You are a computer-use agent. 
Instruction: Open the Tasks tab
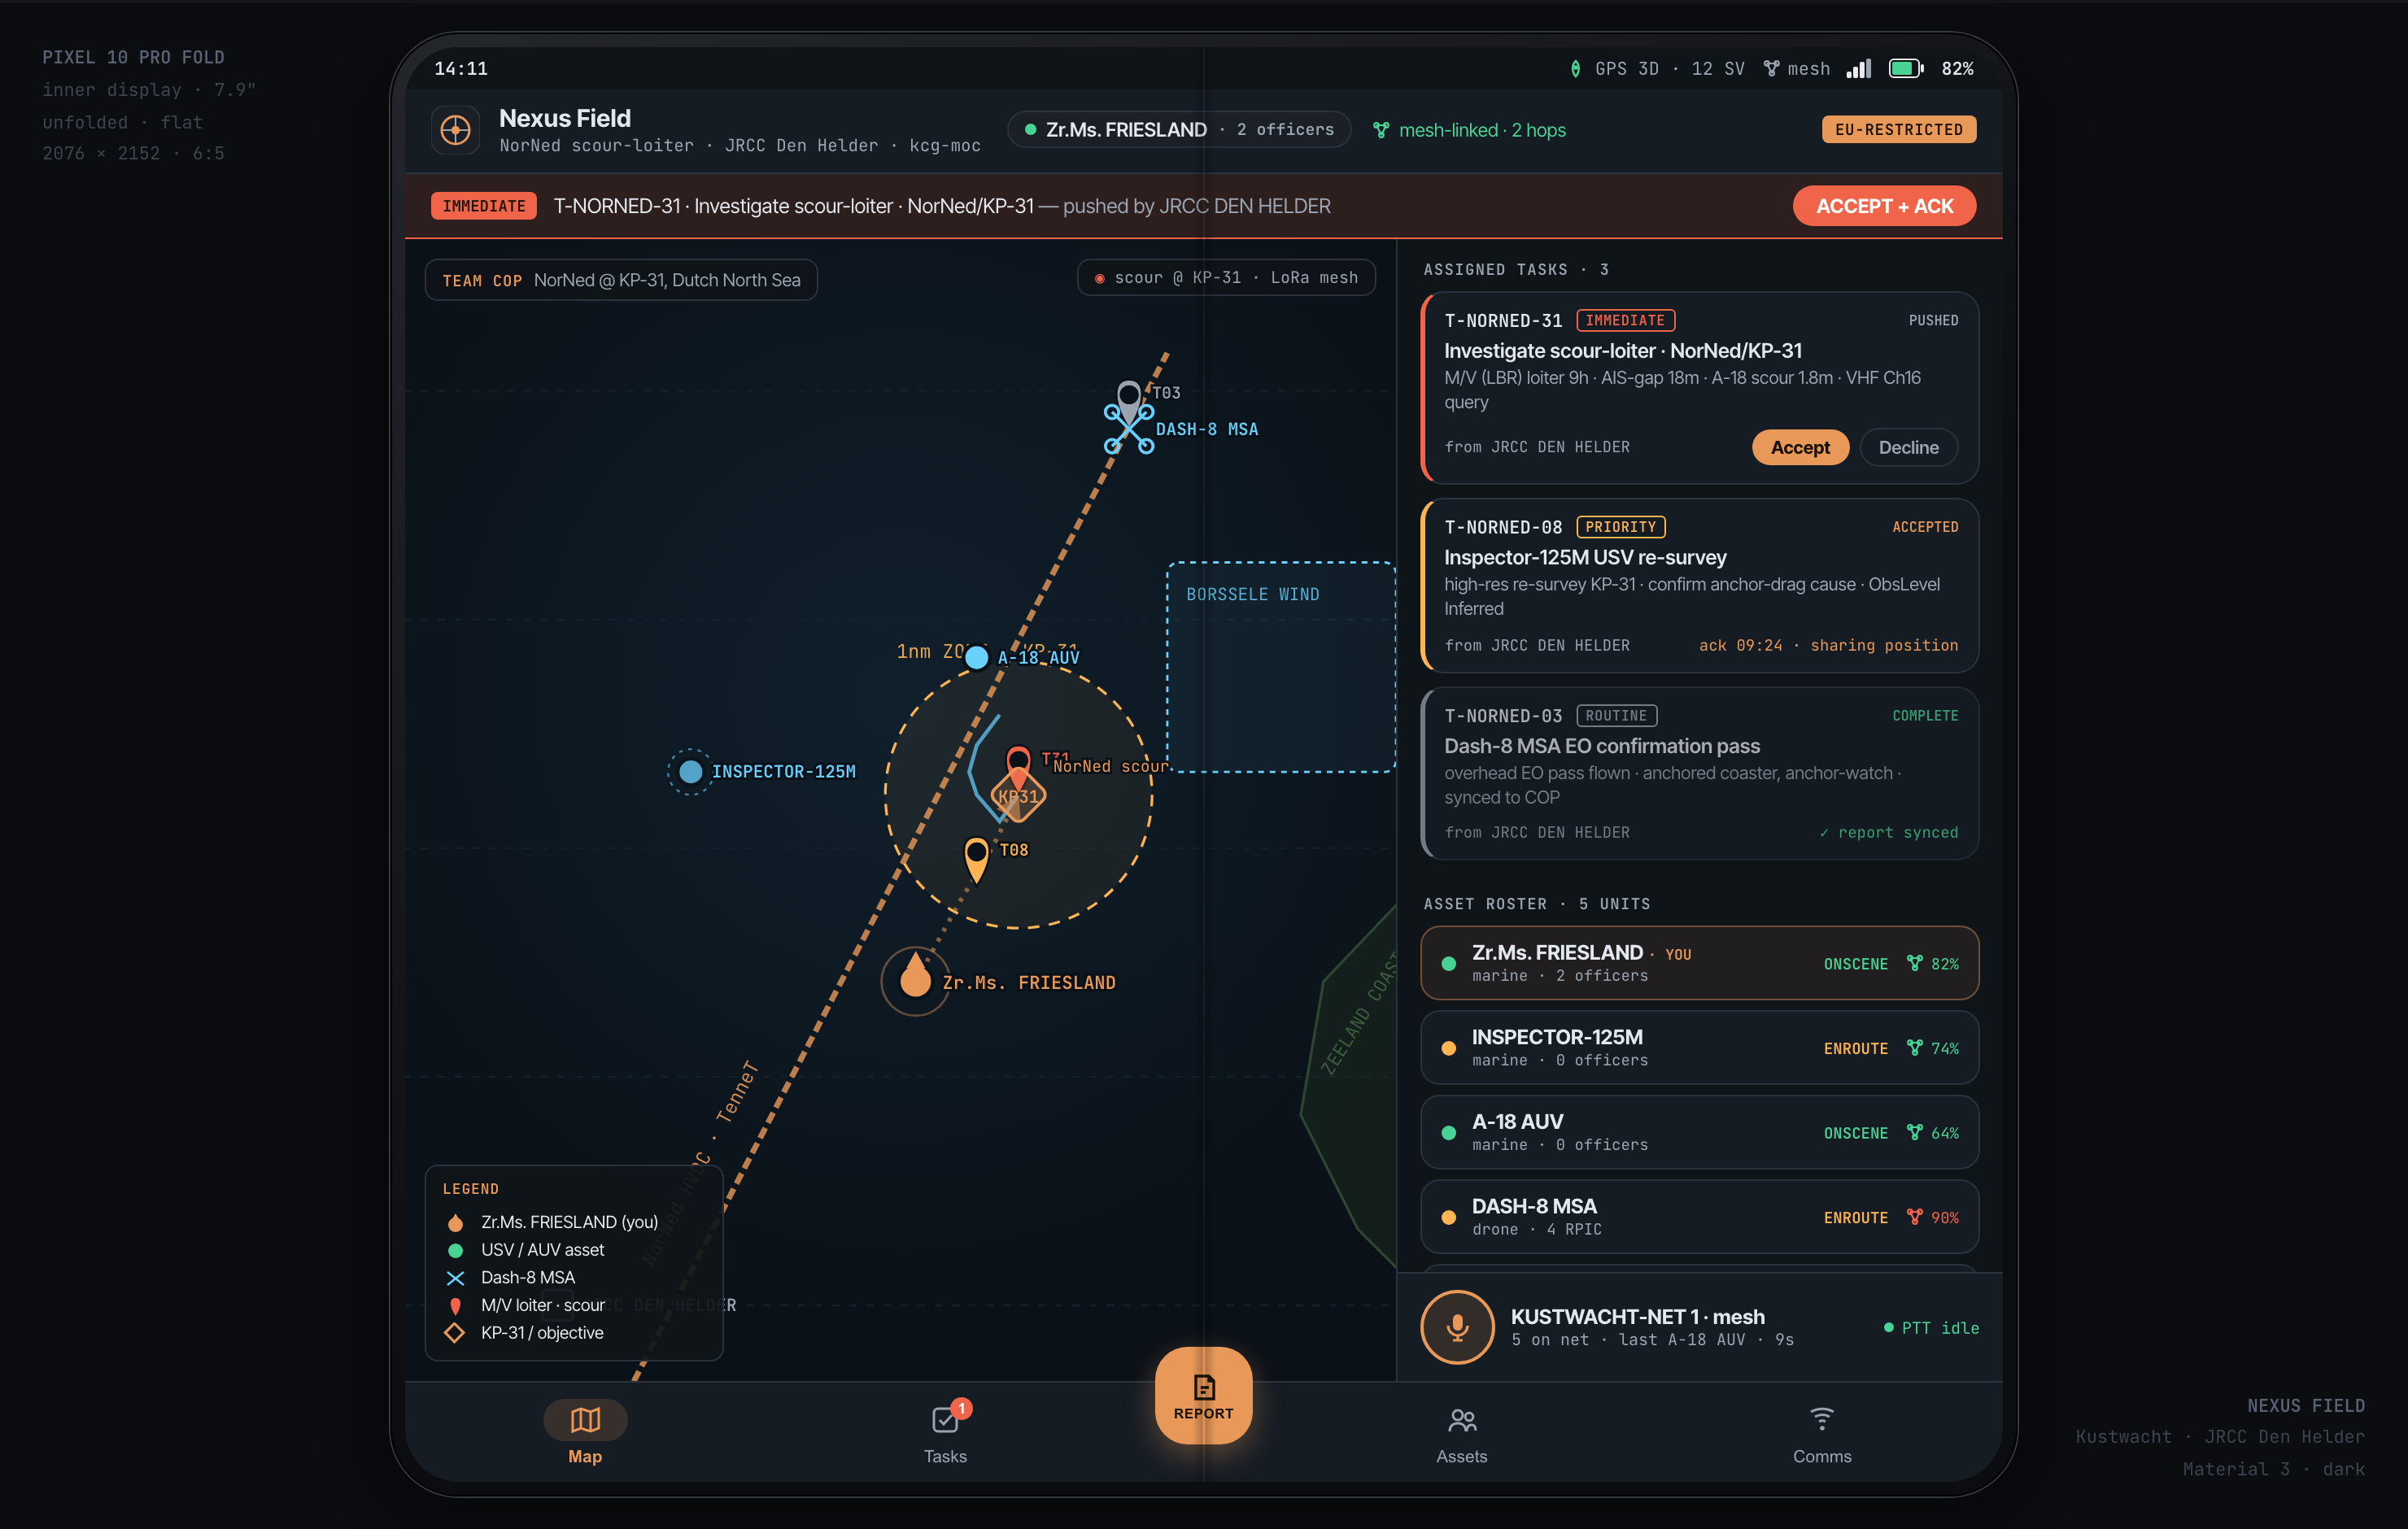pyautogui.click(x=945, y=1433)
